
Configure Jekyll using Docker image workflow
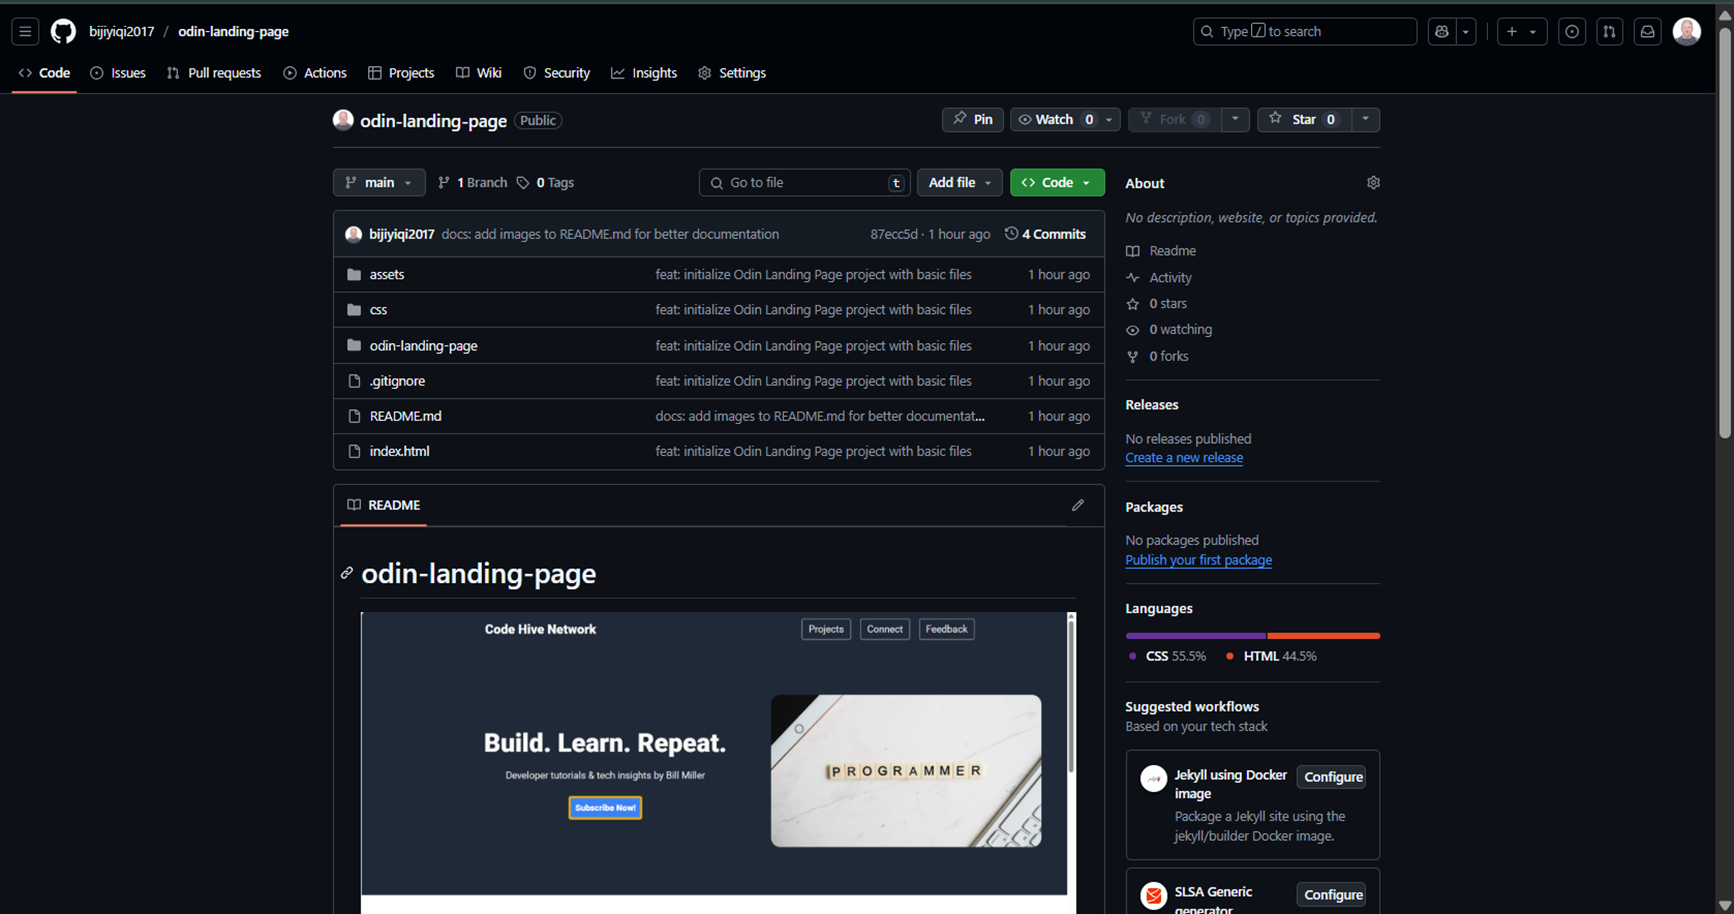[x=1333, y=777]
